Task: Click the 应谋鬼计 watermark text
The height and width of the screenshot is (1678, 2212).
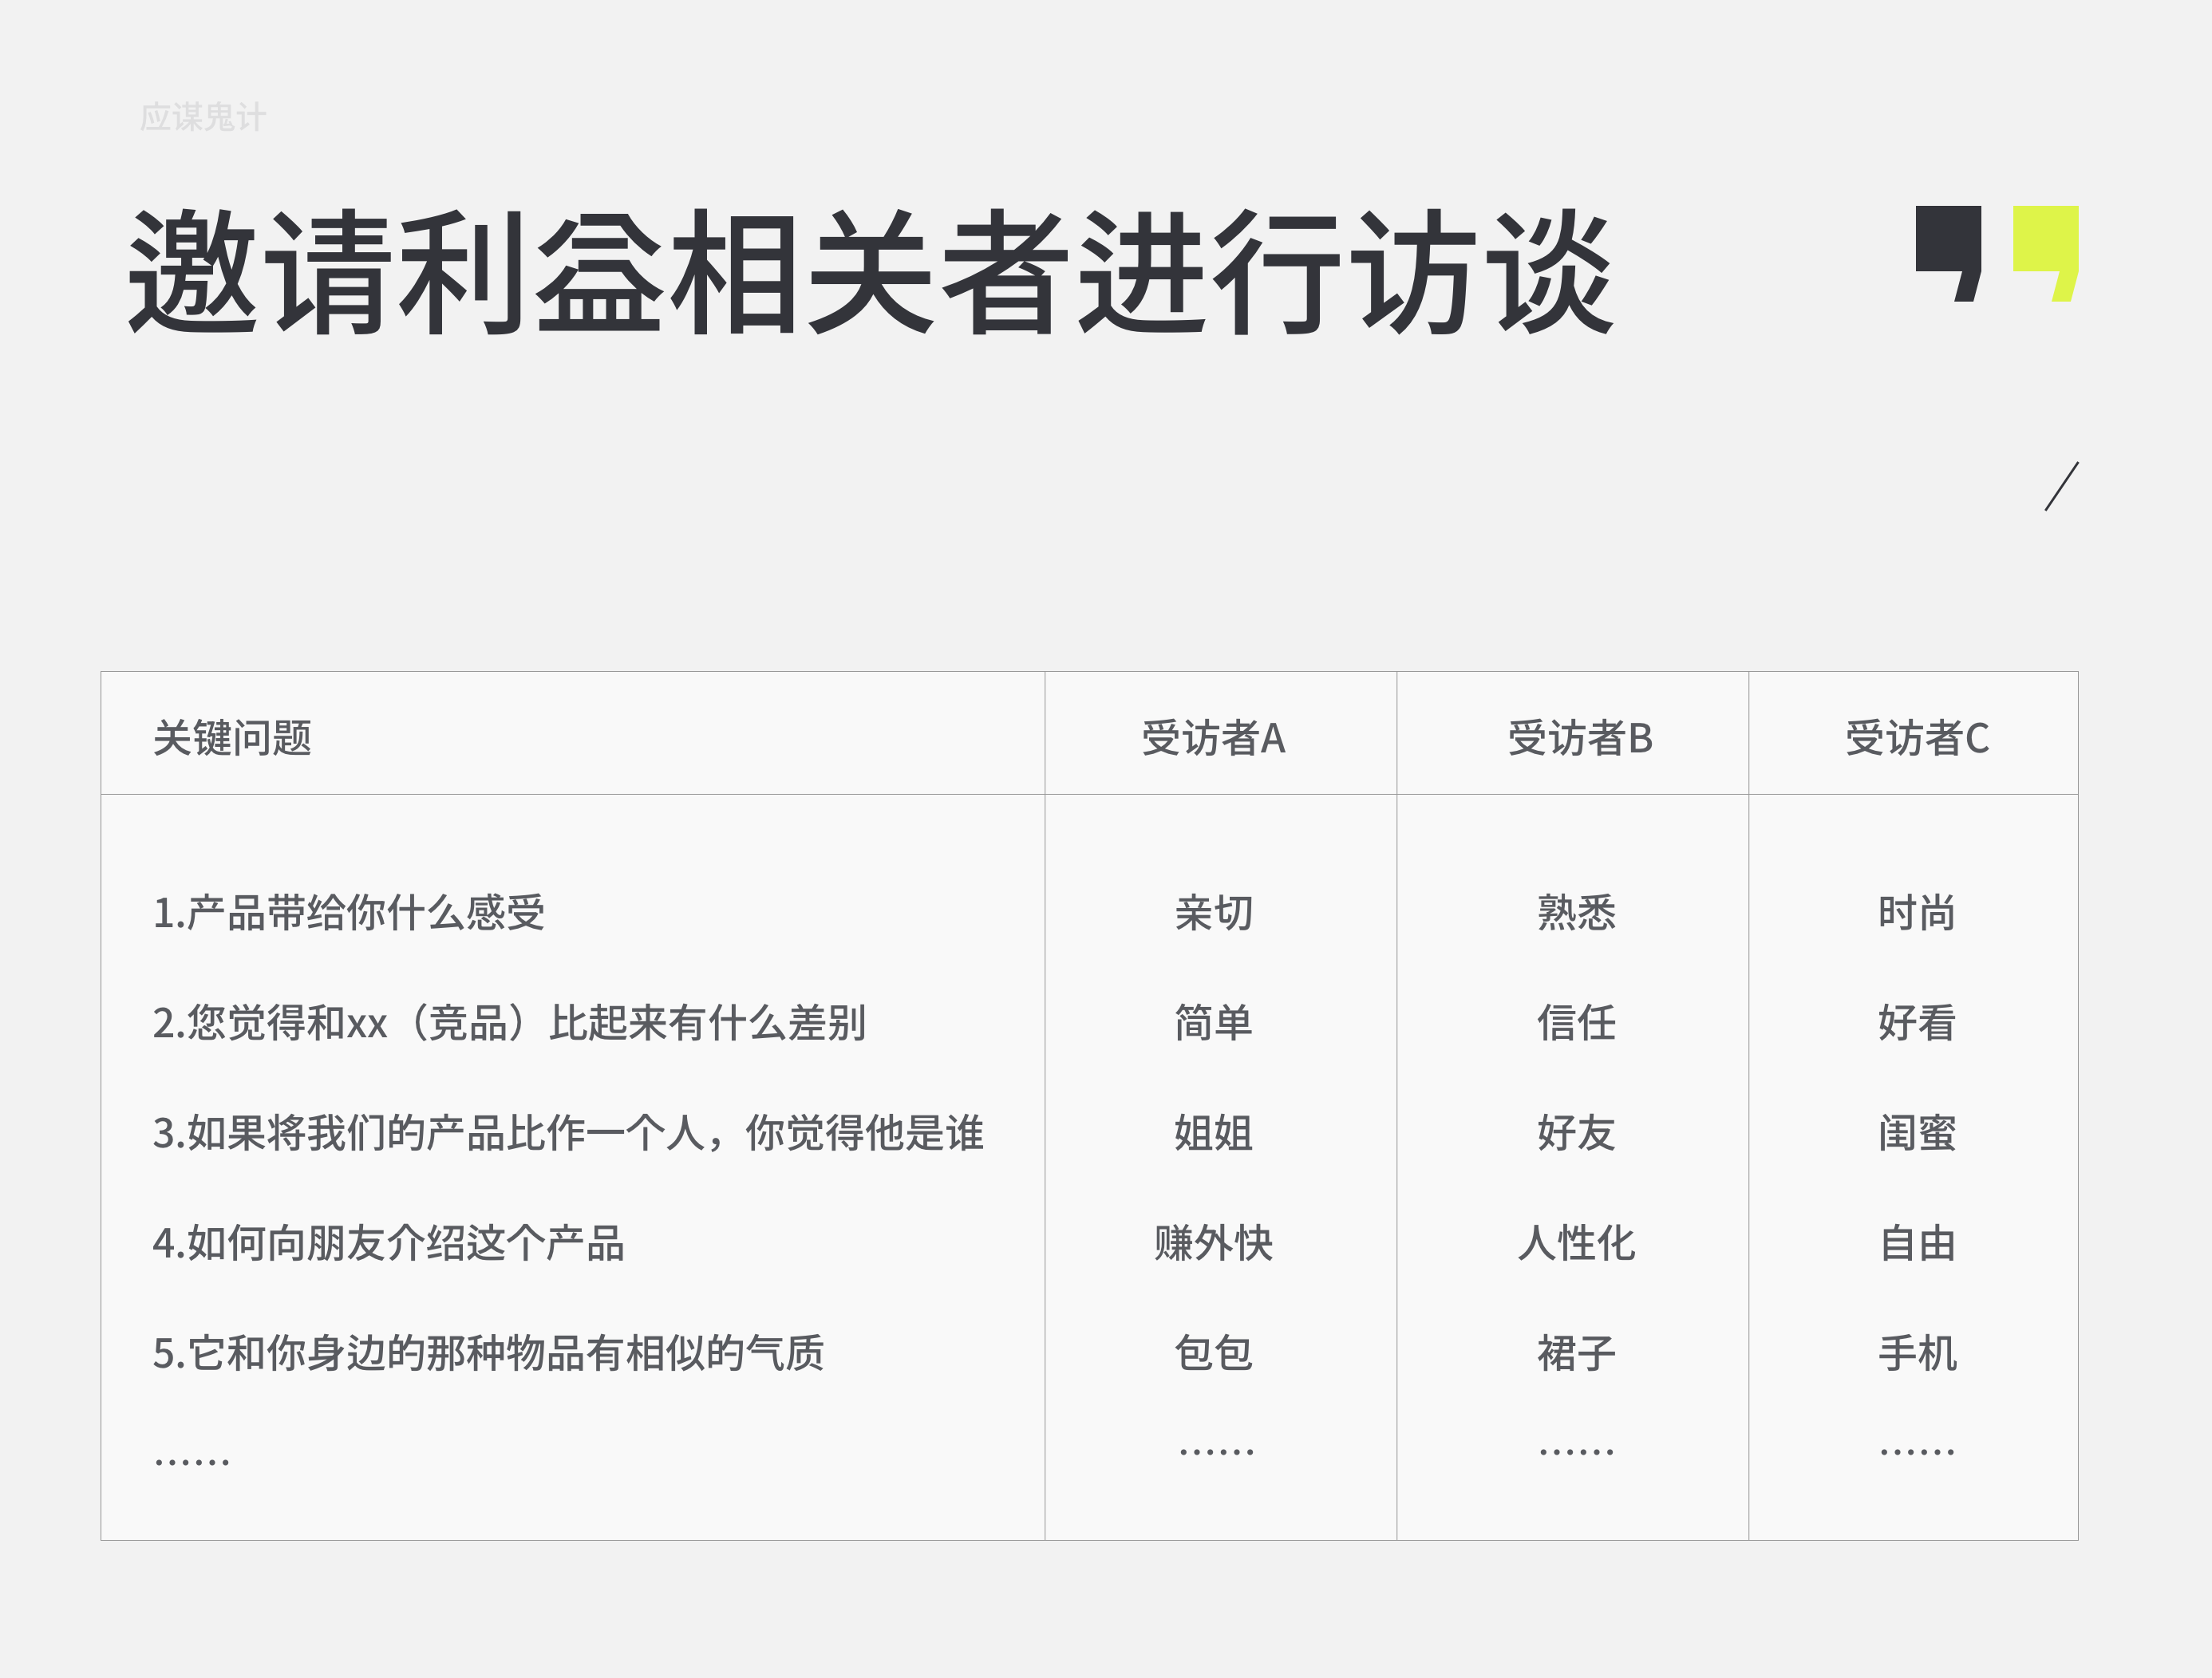Action: 203,117
